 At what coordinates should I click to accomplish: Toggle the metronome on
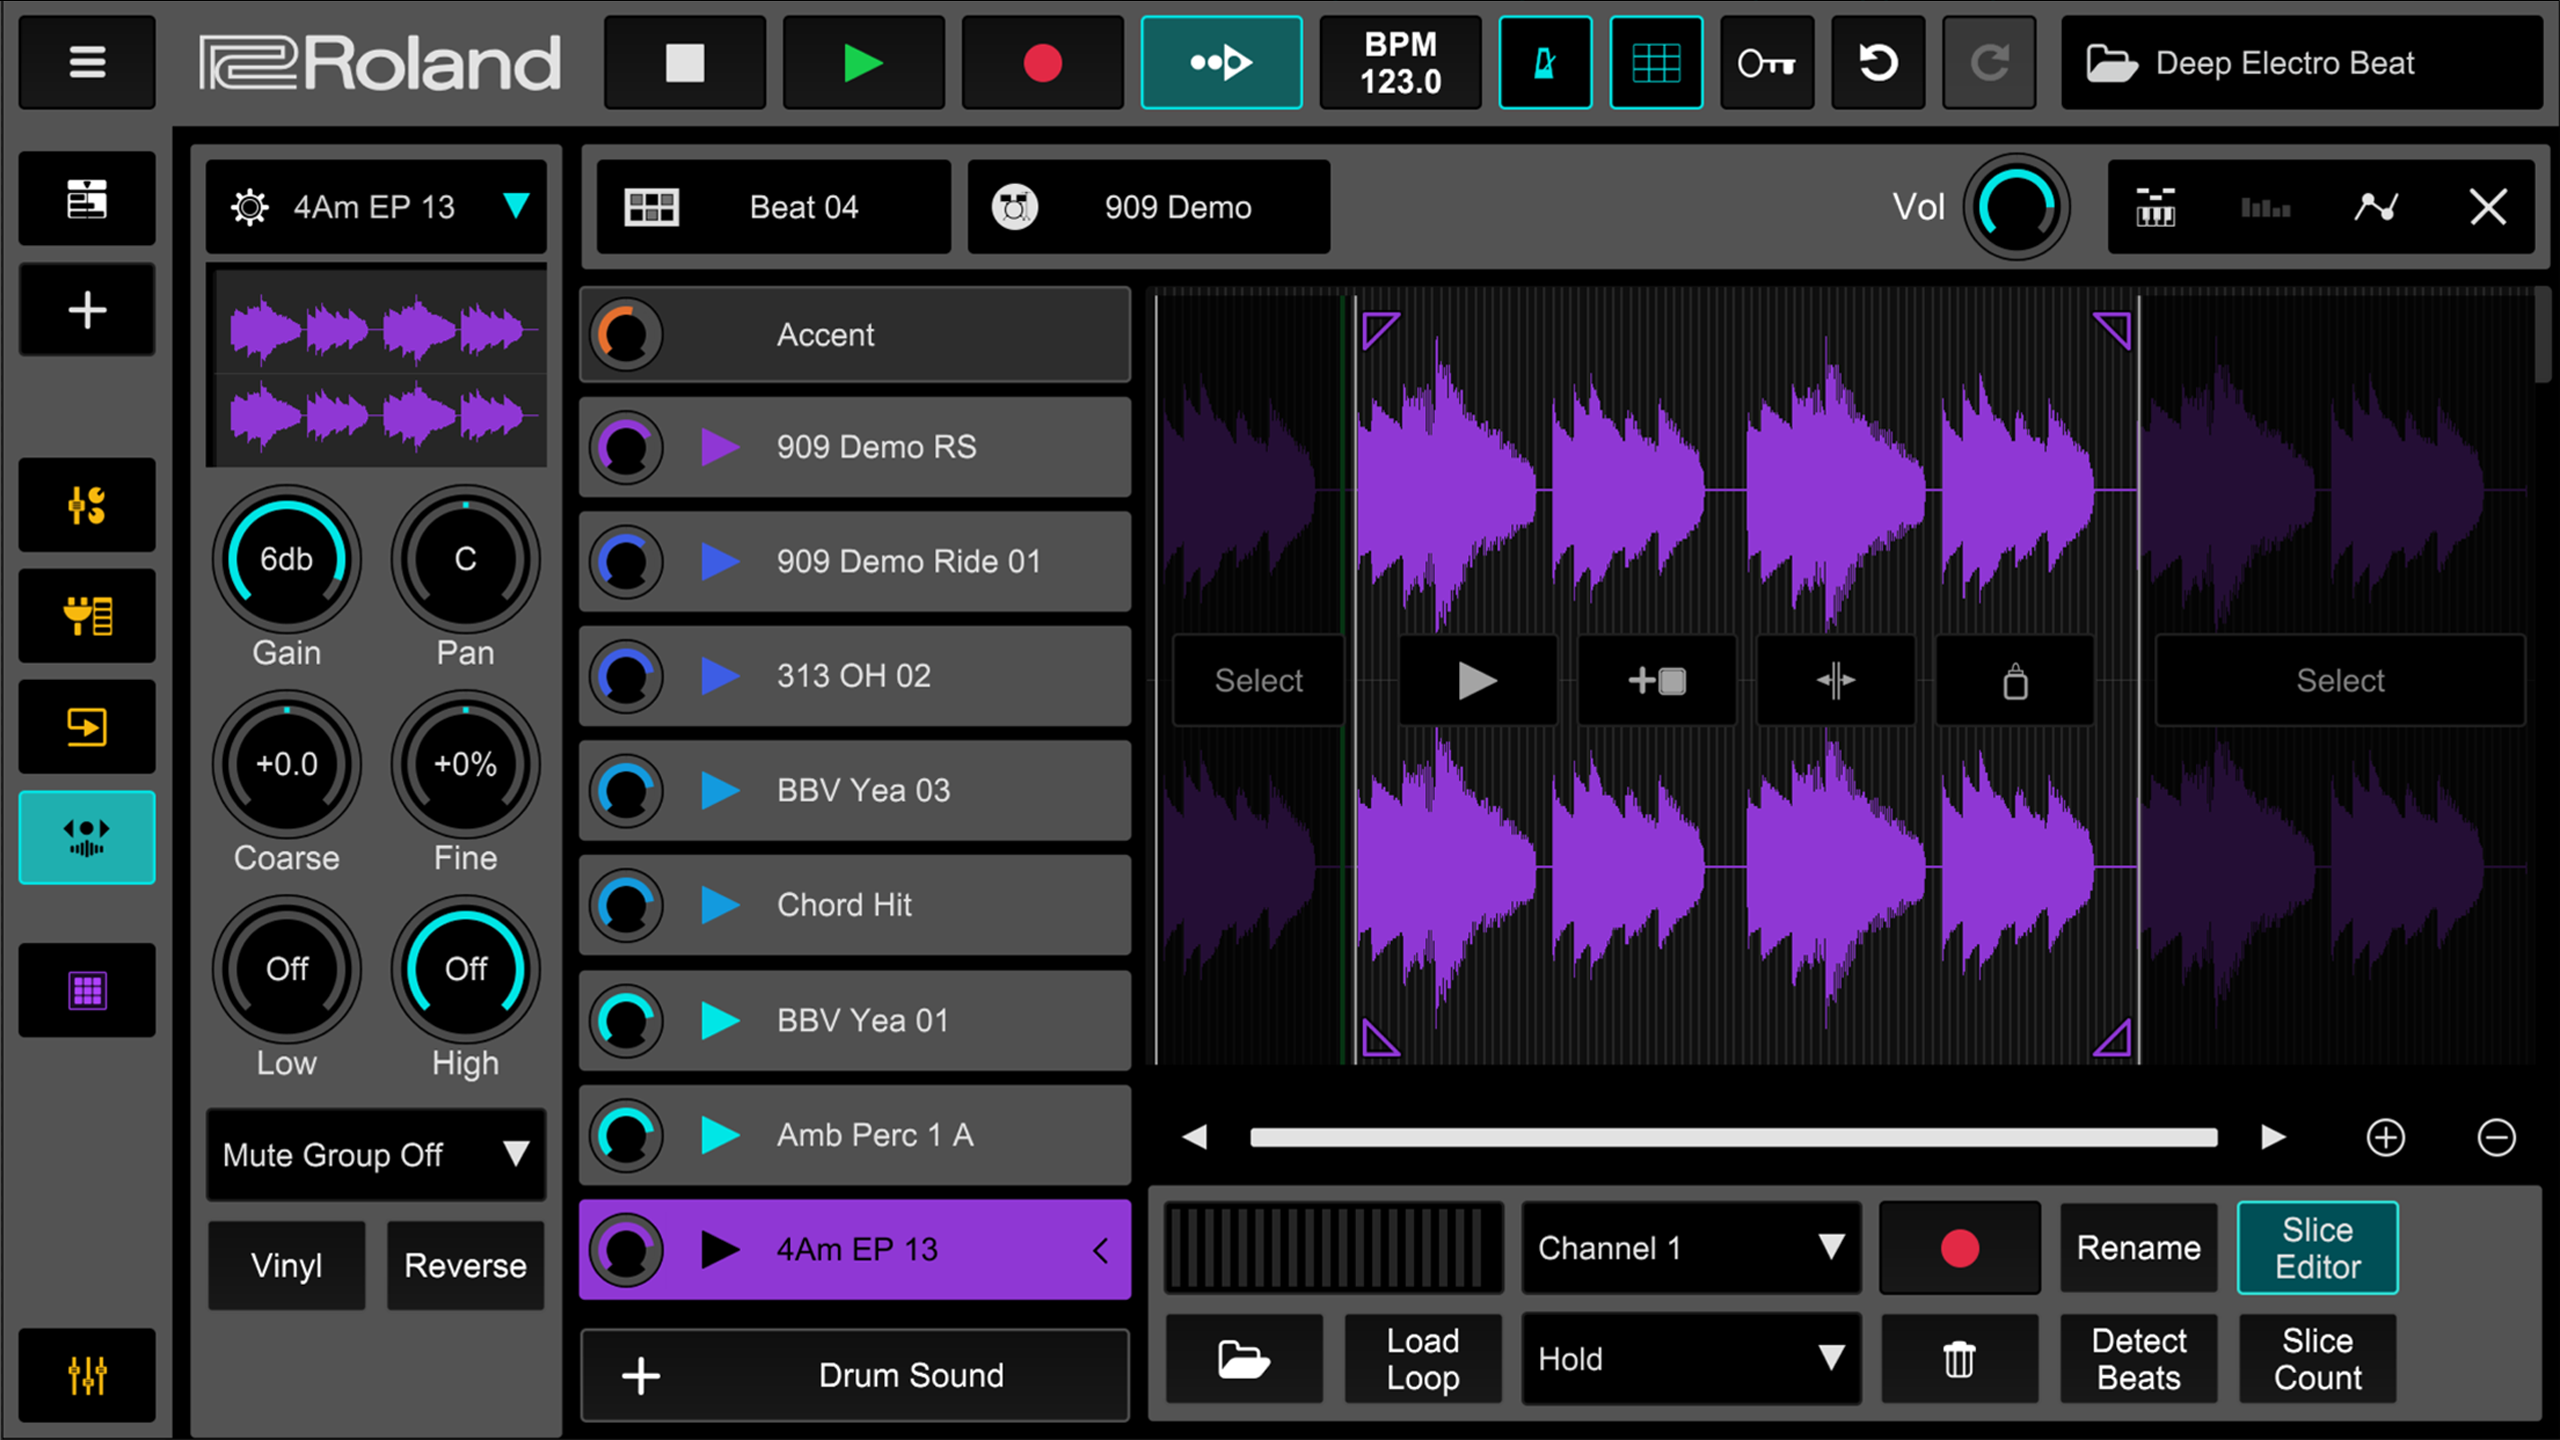(1546, 63)
